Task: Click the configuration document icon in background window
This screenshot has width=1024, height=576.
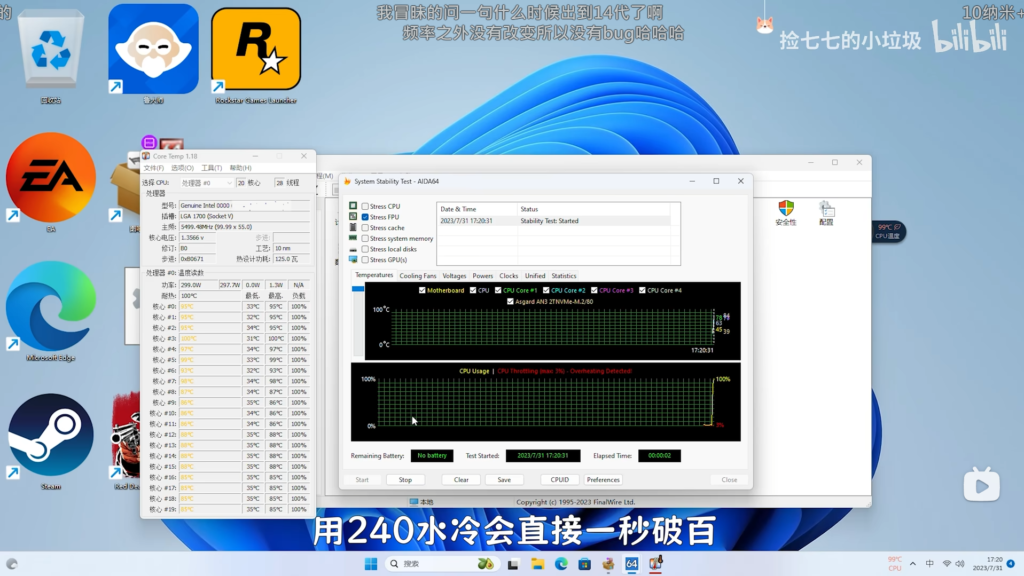Action: coord(826,209)
